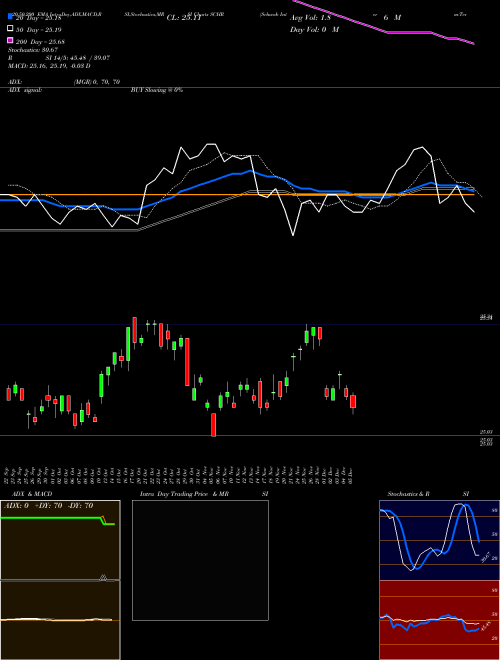Click the 'BUY Slowing @ 0%' ADX signal text
The image size is (500, 660).
coord(157,90)
